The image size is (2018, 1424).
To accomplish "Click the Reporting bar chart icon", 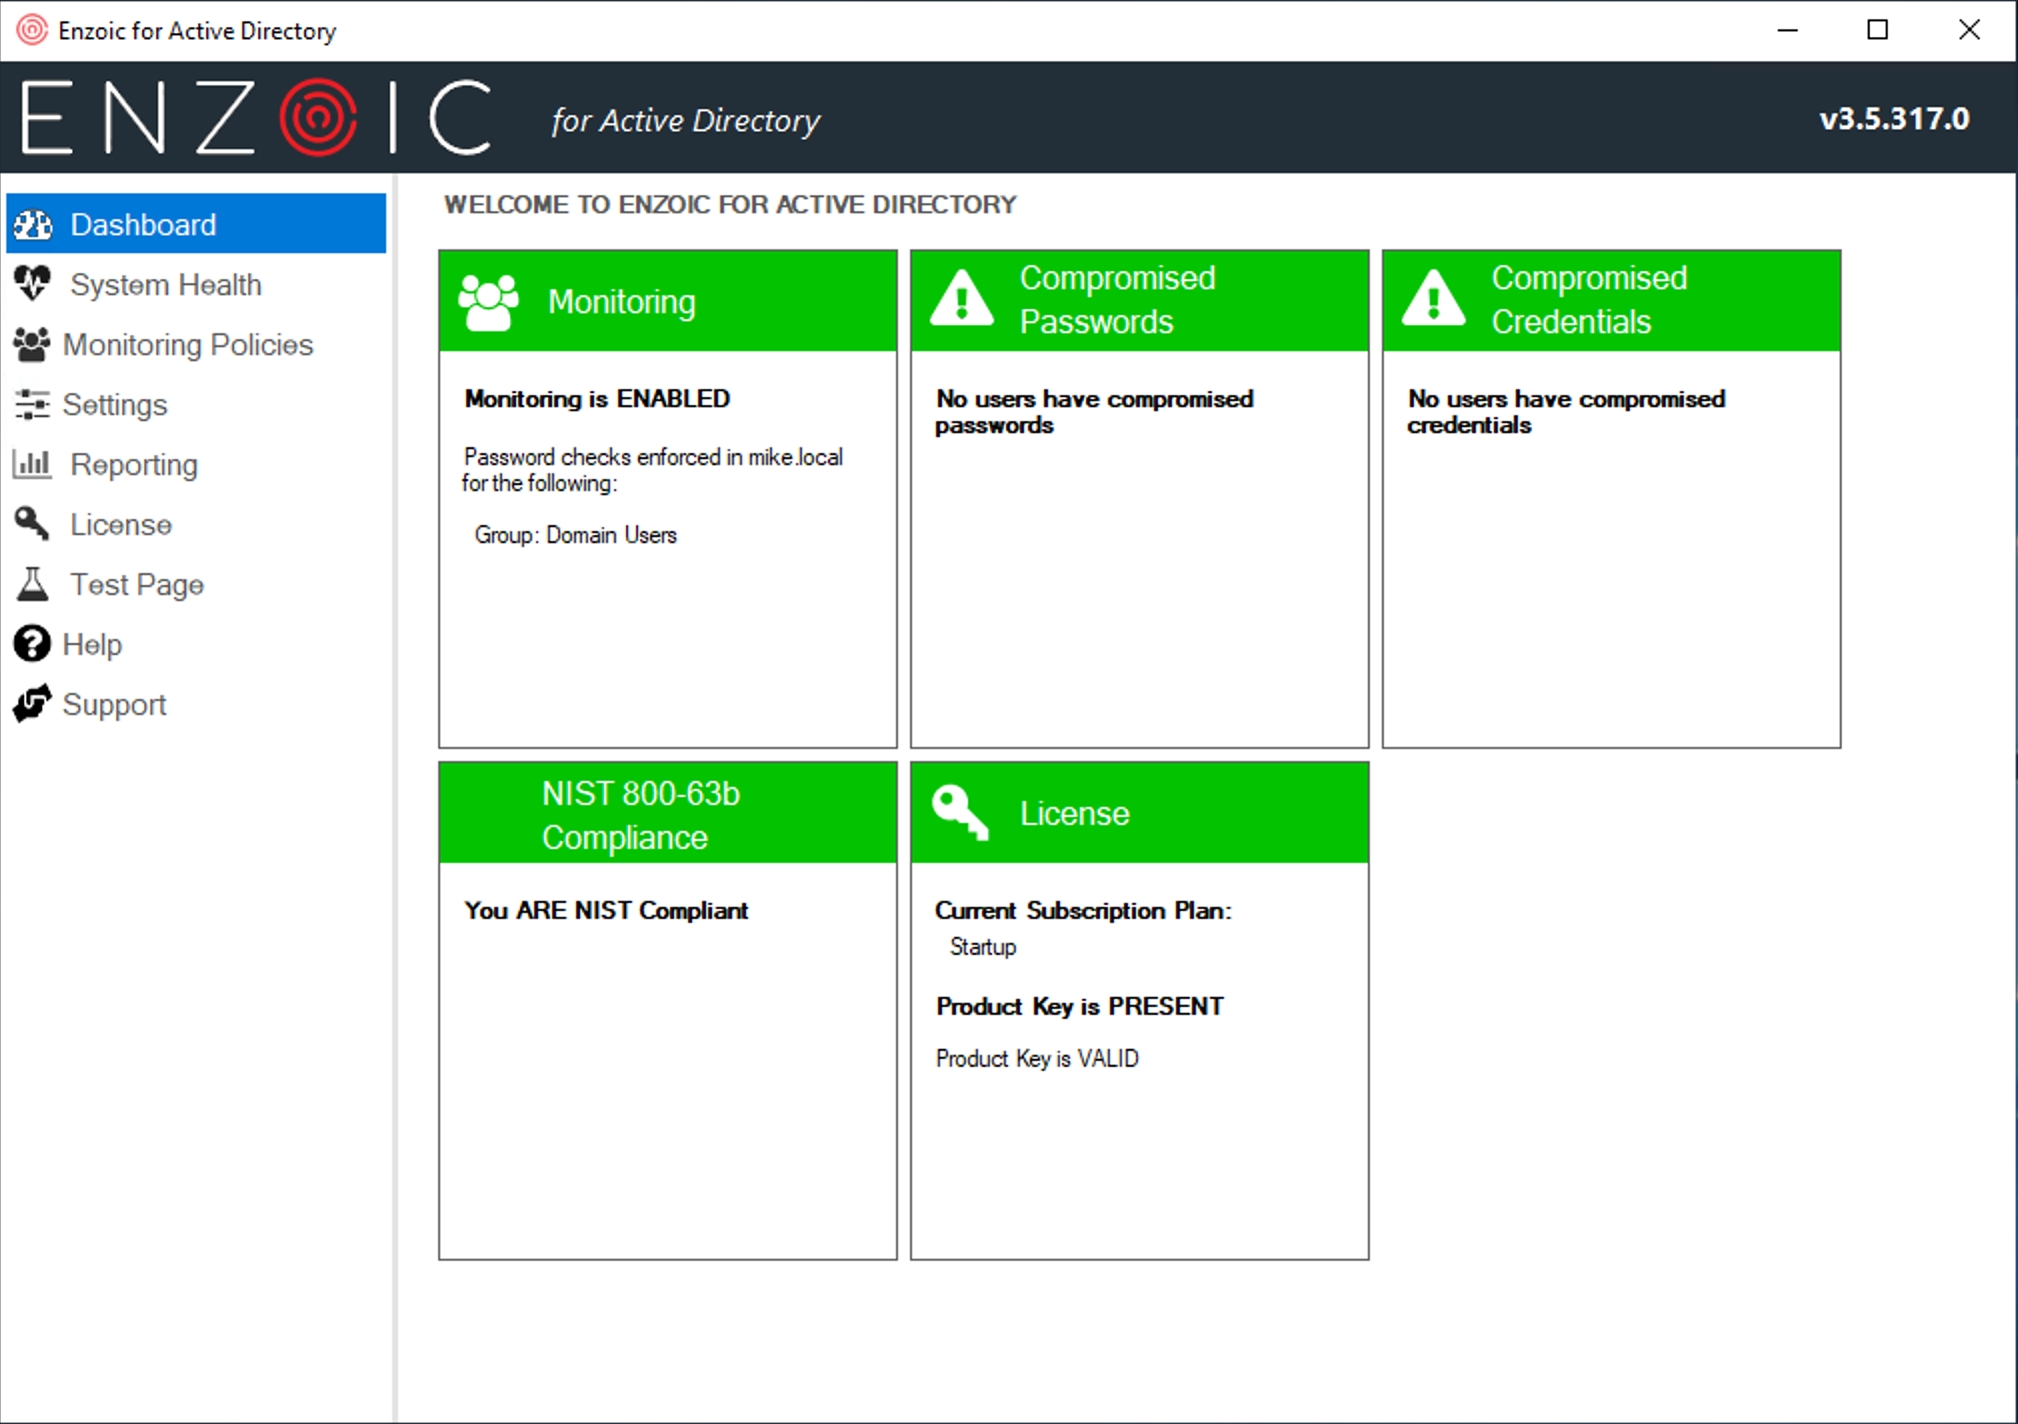I will pos(31,464).
